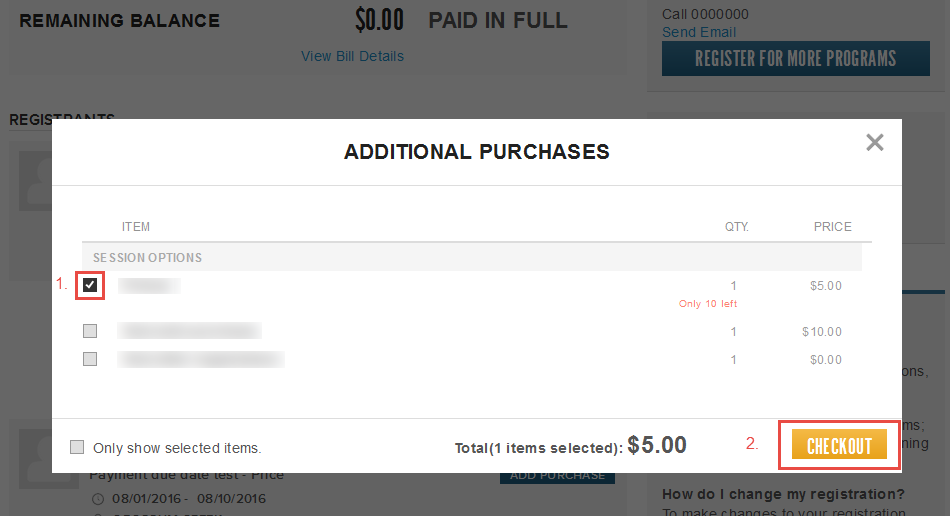
Task: Click the partially hidden Add Purchase button
Action: [557, 477]
